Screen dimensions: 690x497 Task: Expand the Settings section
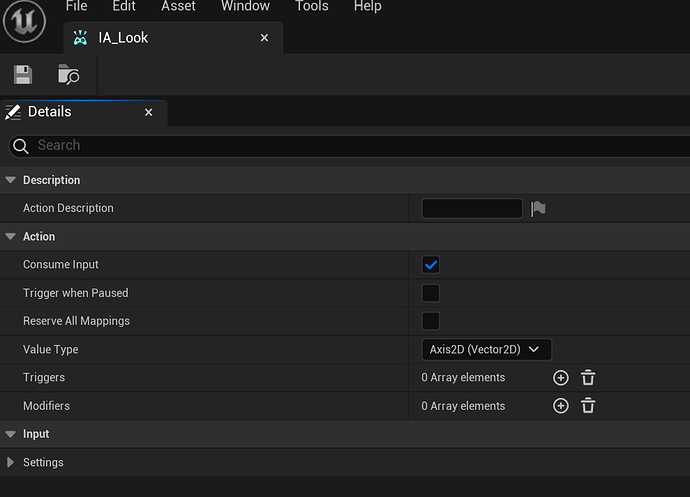click(11, 462)
